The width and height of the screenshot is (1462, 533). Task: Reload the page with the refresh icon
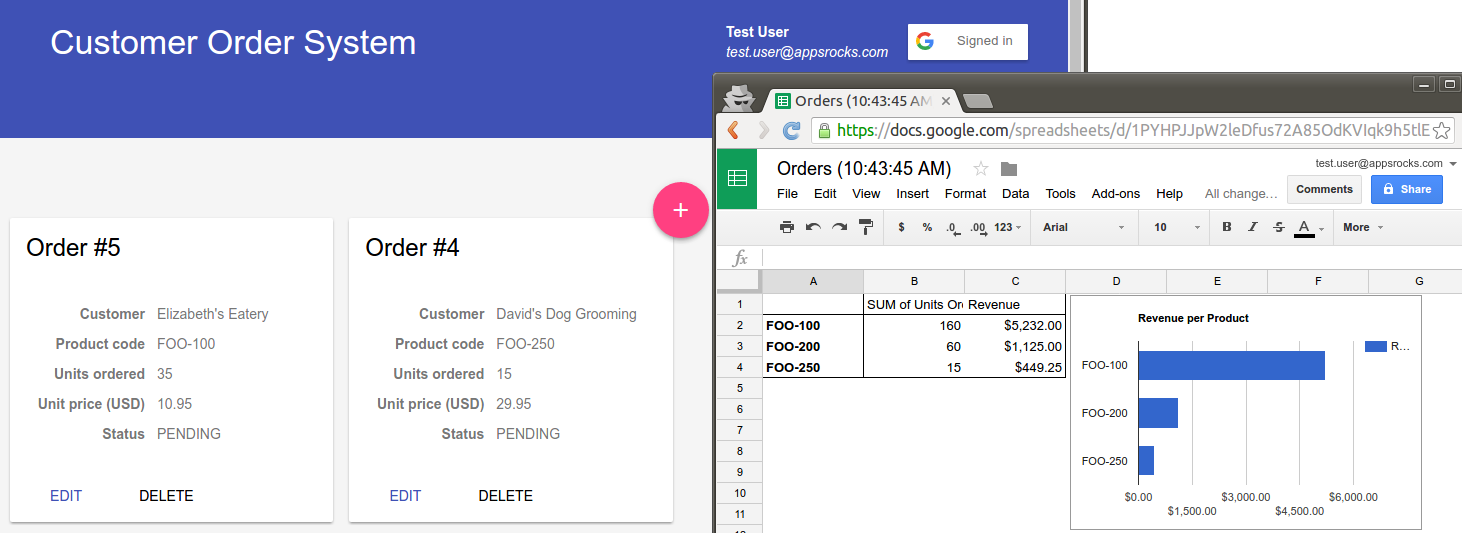791,130
